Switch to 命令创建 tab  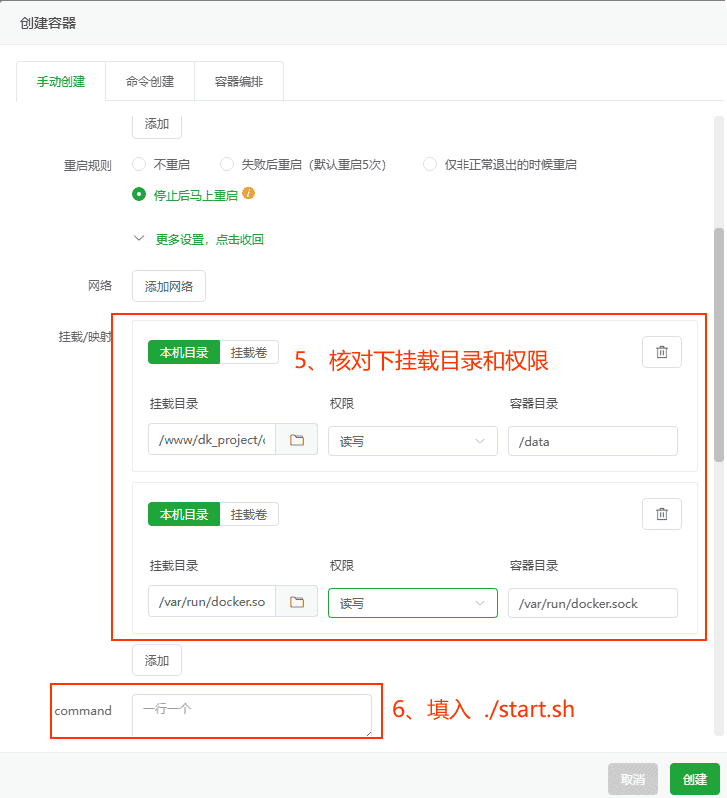[150, 81]
